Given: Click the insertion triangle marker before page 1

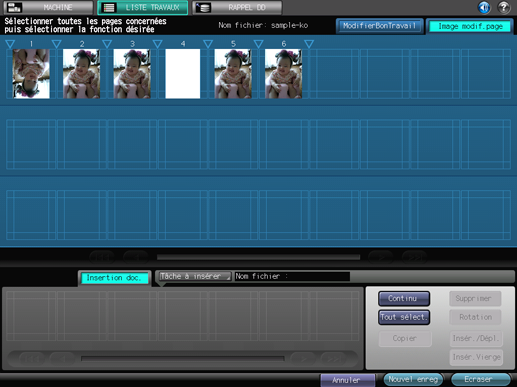Looking at the screenshot, I should (10, 44).
